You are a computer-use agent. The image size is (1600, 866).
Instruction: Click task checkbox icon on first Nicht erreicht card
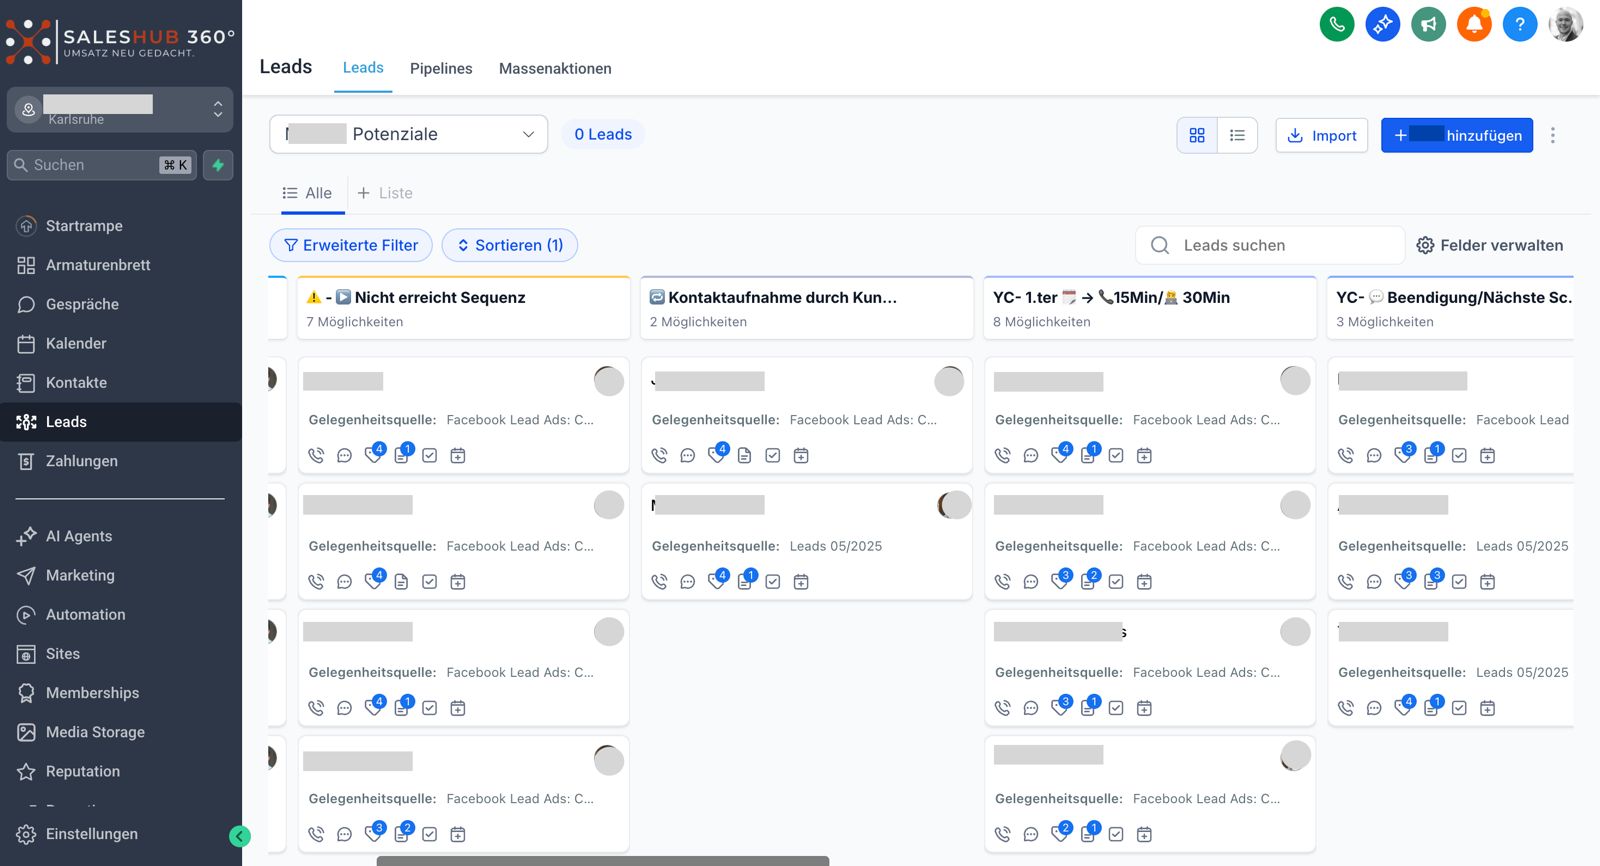430,456
